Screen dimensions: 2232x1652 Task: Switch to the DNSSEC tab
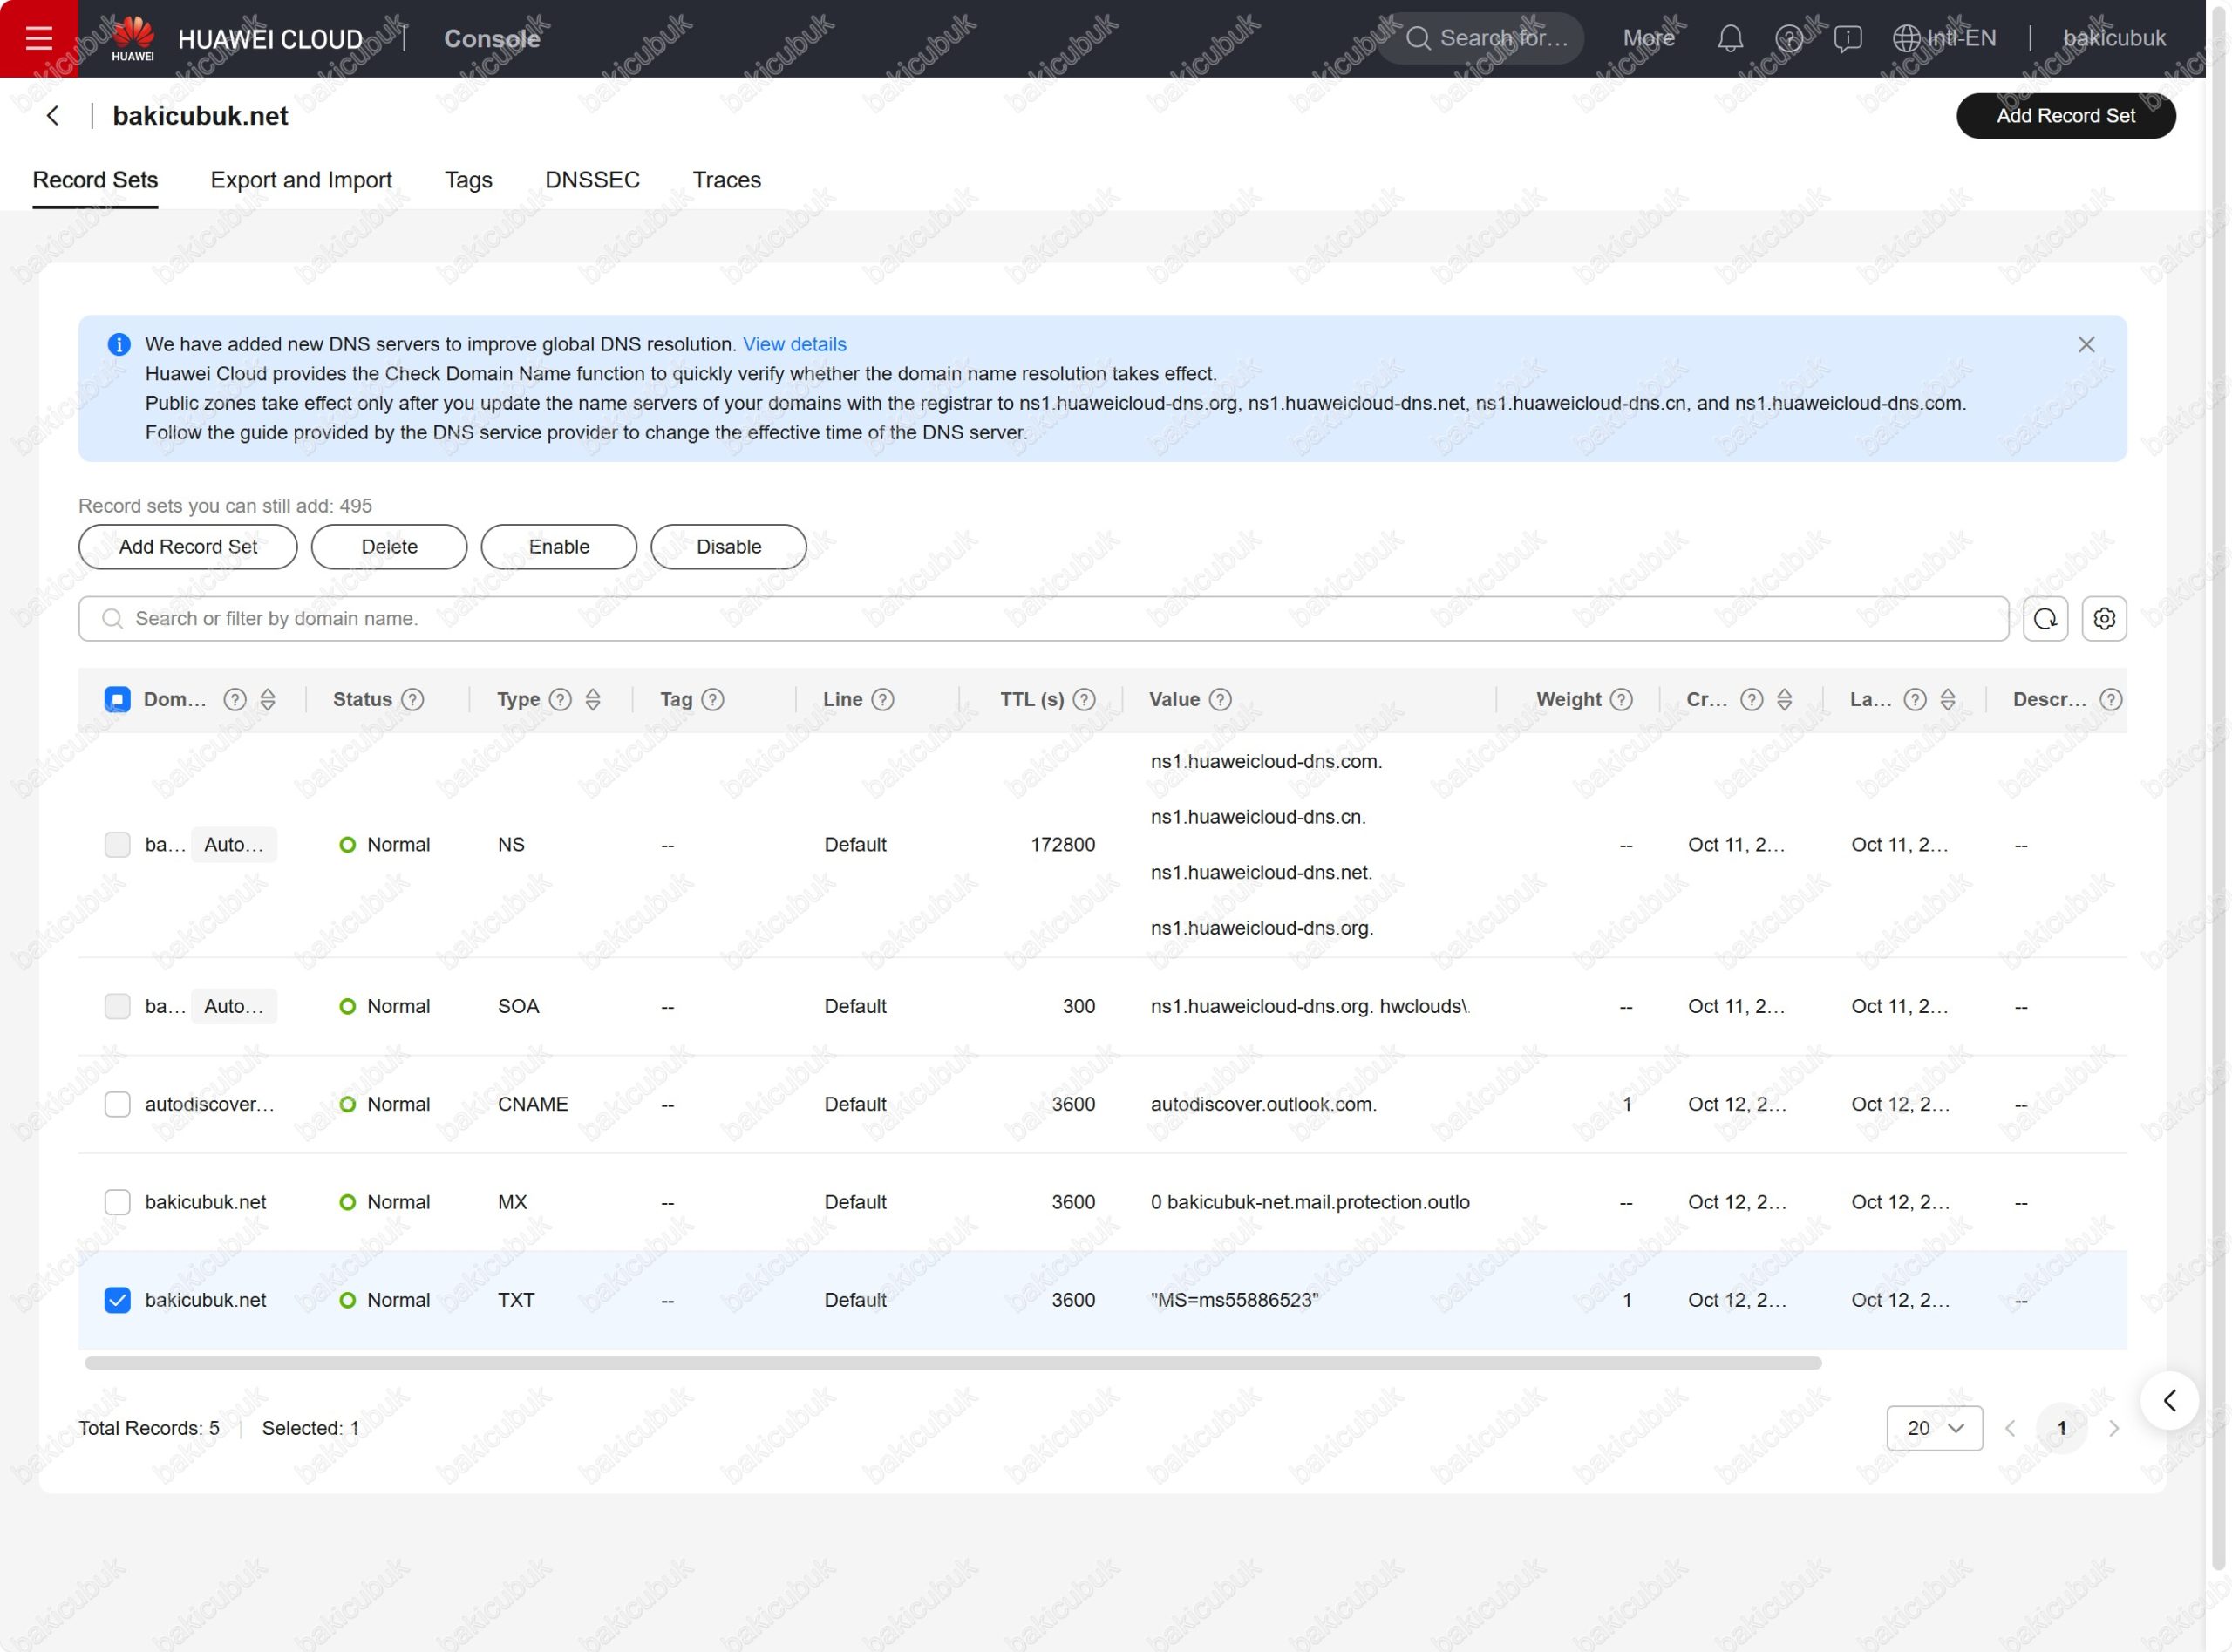(592, 180)
